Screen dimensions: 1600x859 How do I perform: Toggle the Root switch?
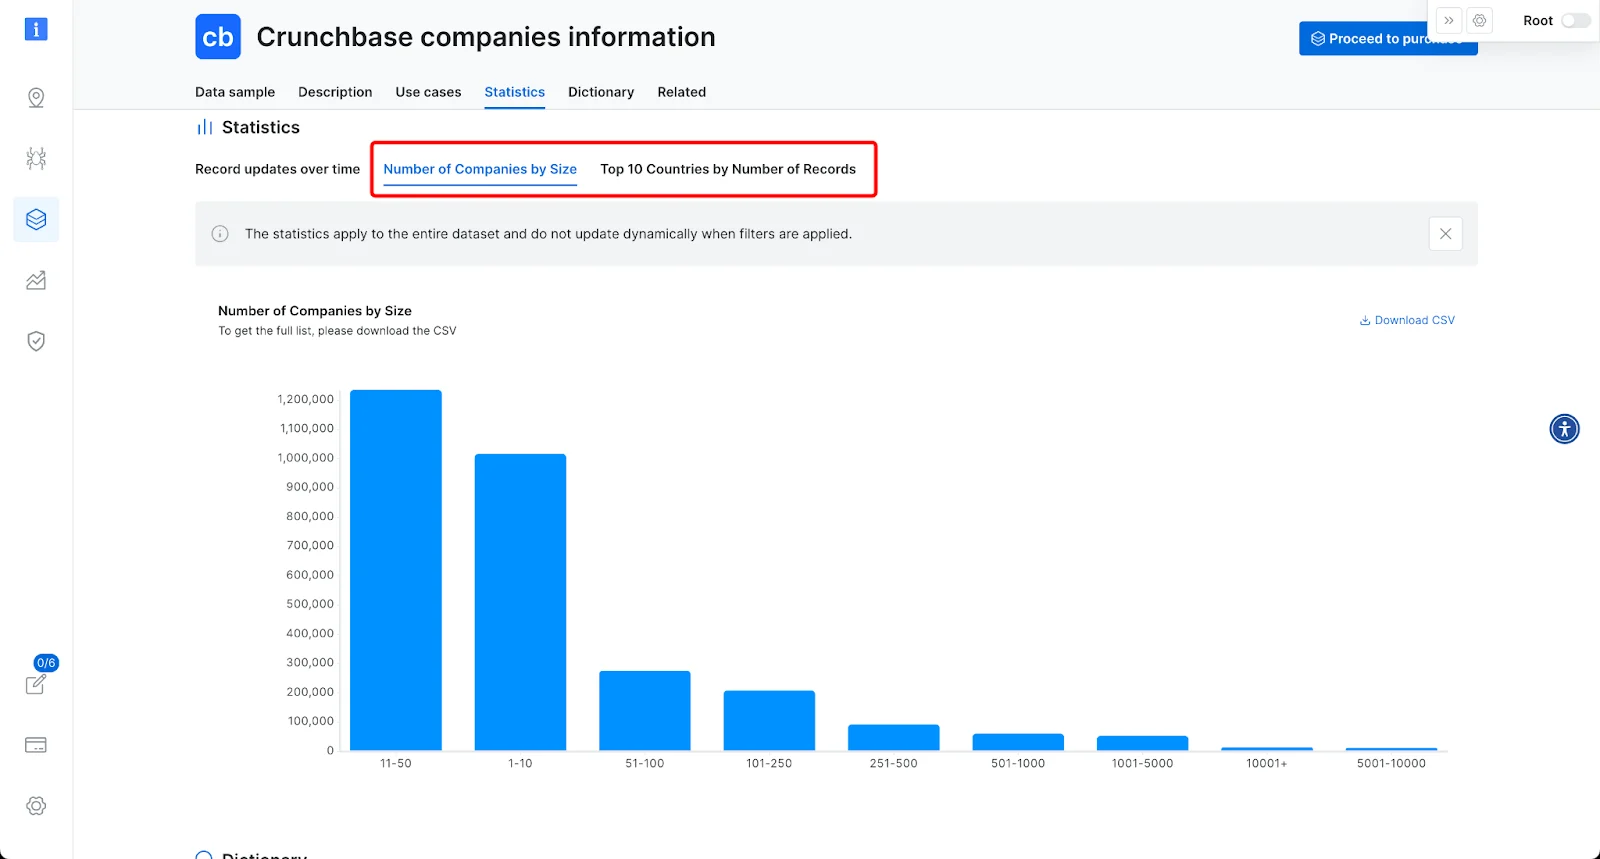[x=1575, y=21]
